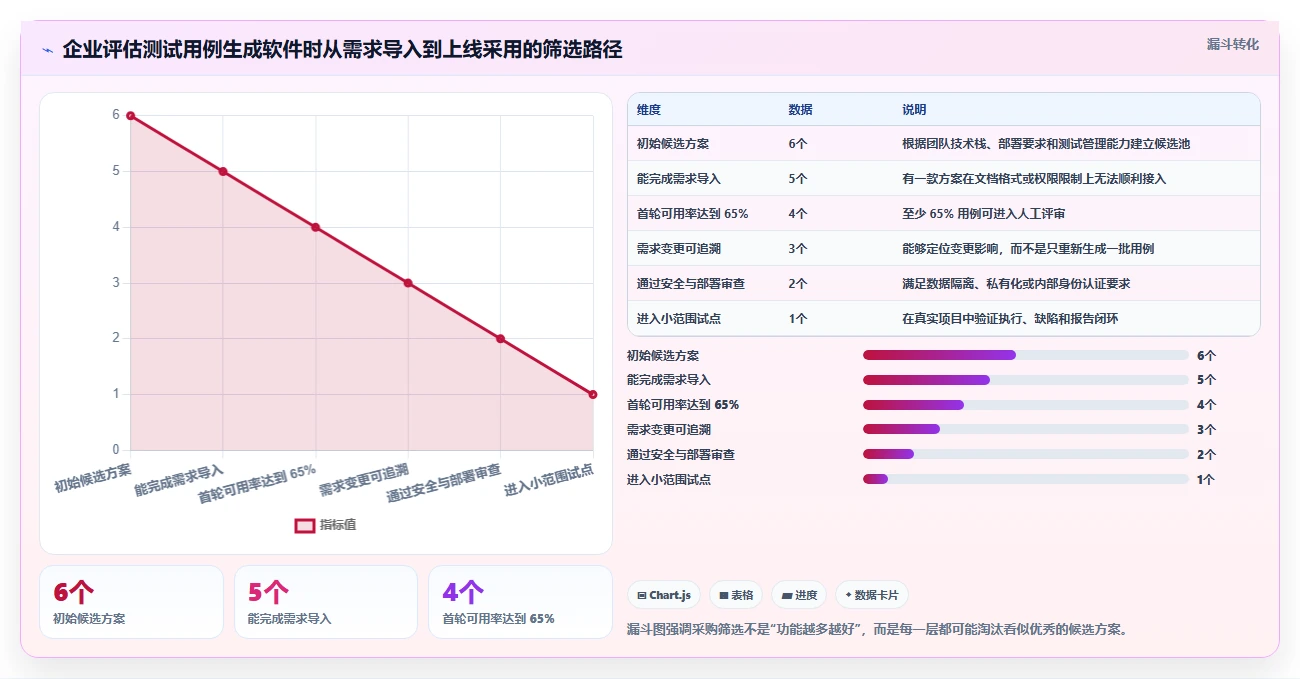Click the 首轮可用率达到 65% progress bar

pyautogui.click(x=1026, y=405)
